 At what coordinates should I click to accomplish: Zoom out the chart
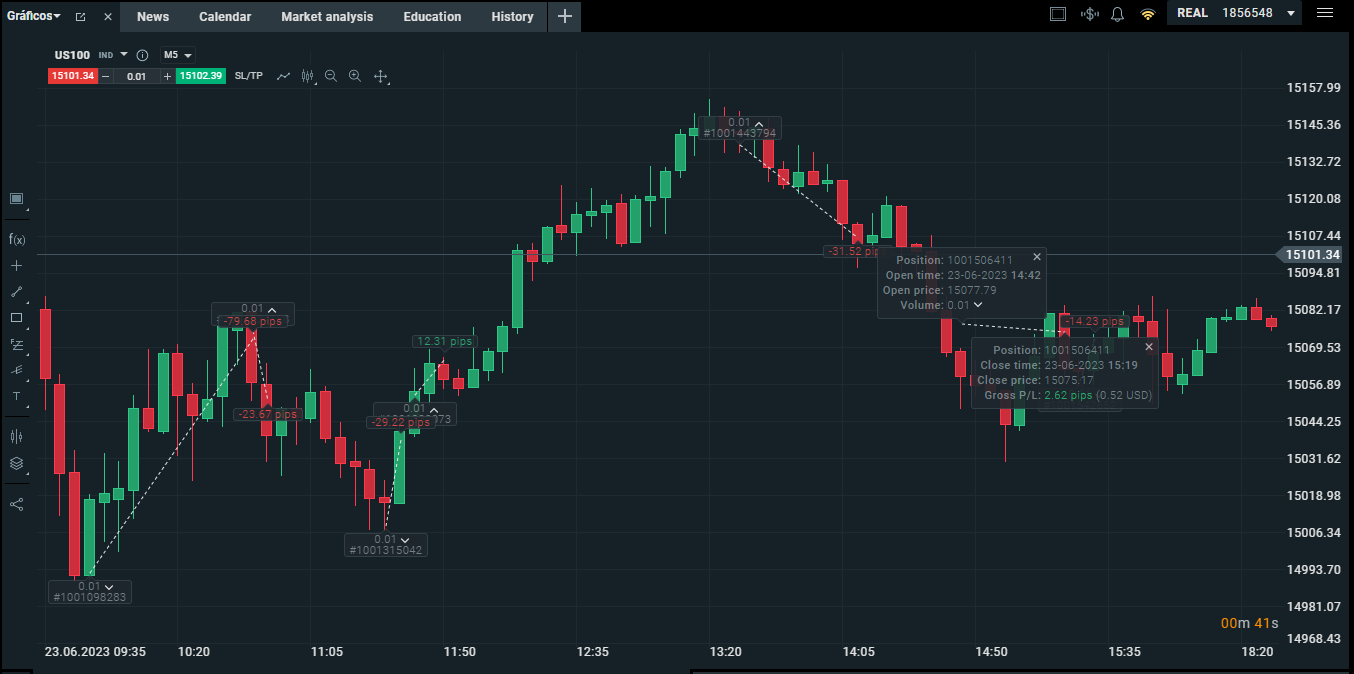pos(331,76)
